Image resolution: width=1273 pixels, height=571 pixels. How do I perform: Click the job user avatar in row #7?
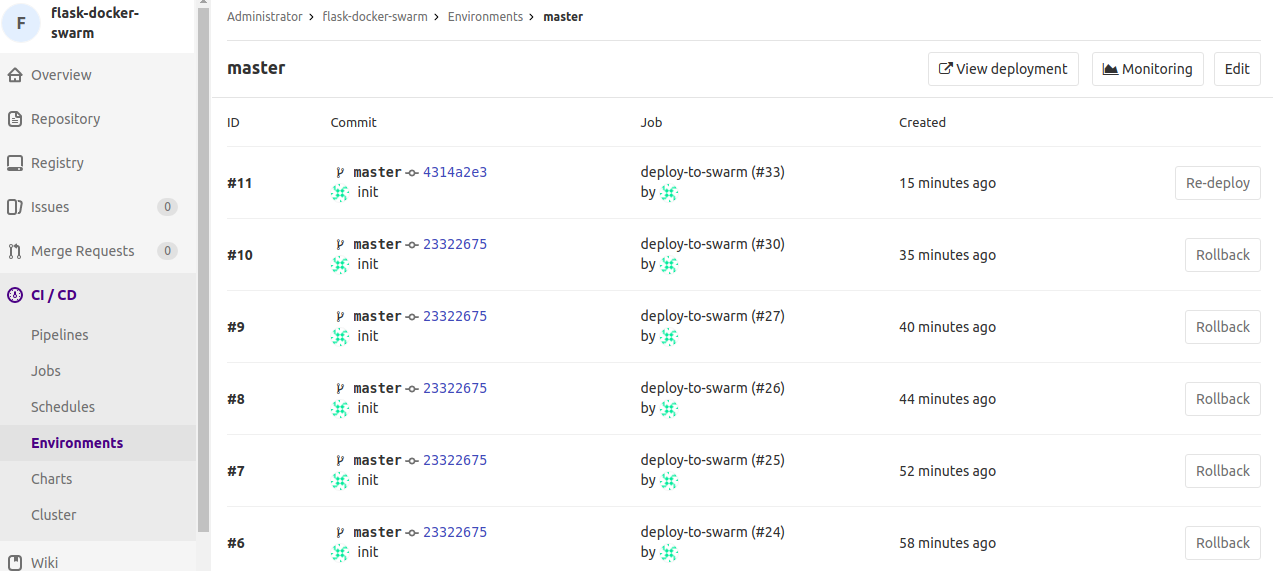click(x=669, y=480)
